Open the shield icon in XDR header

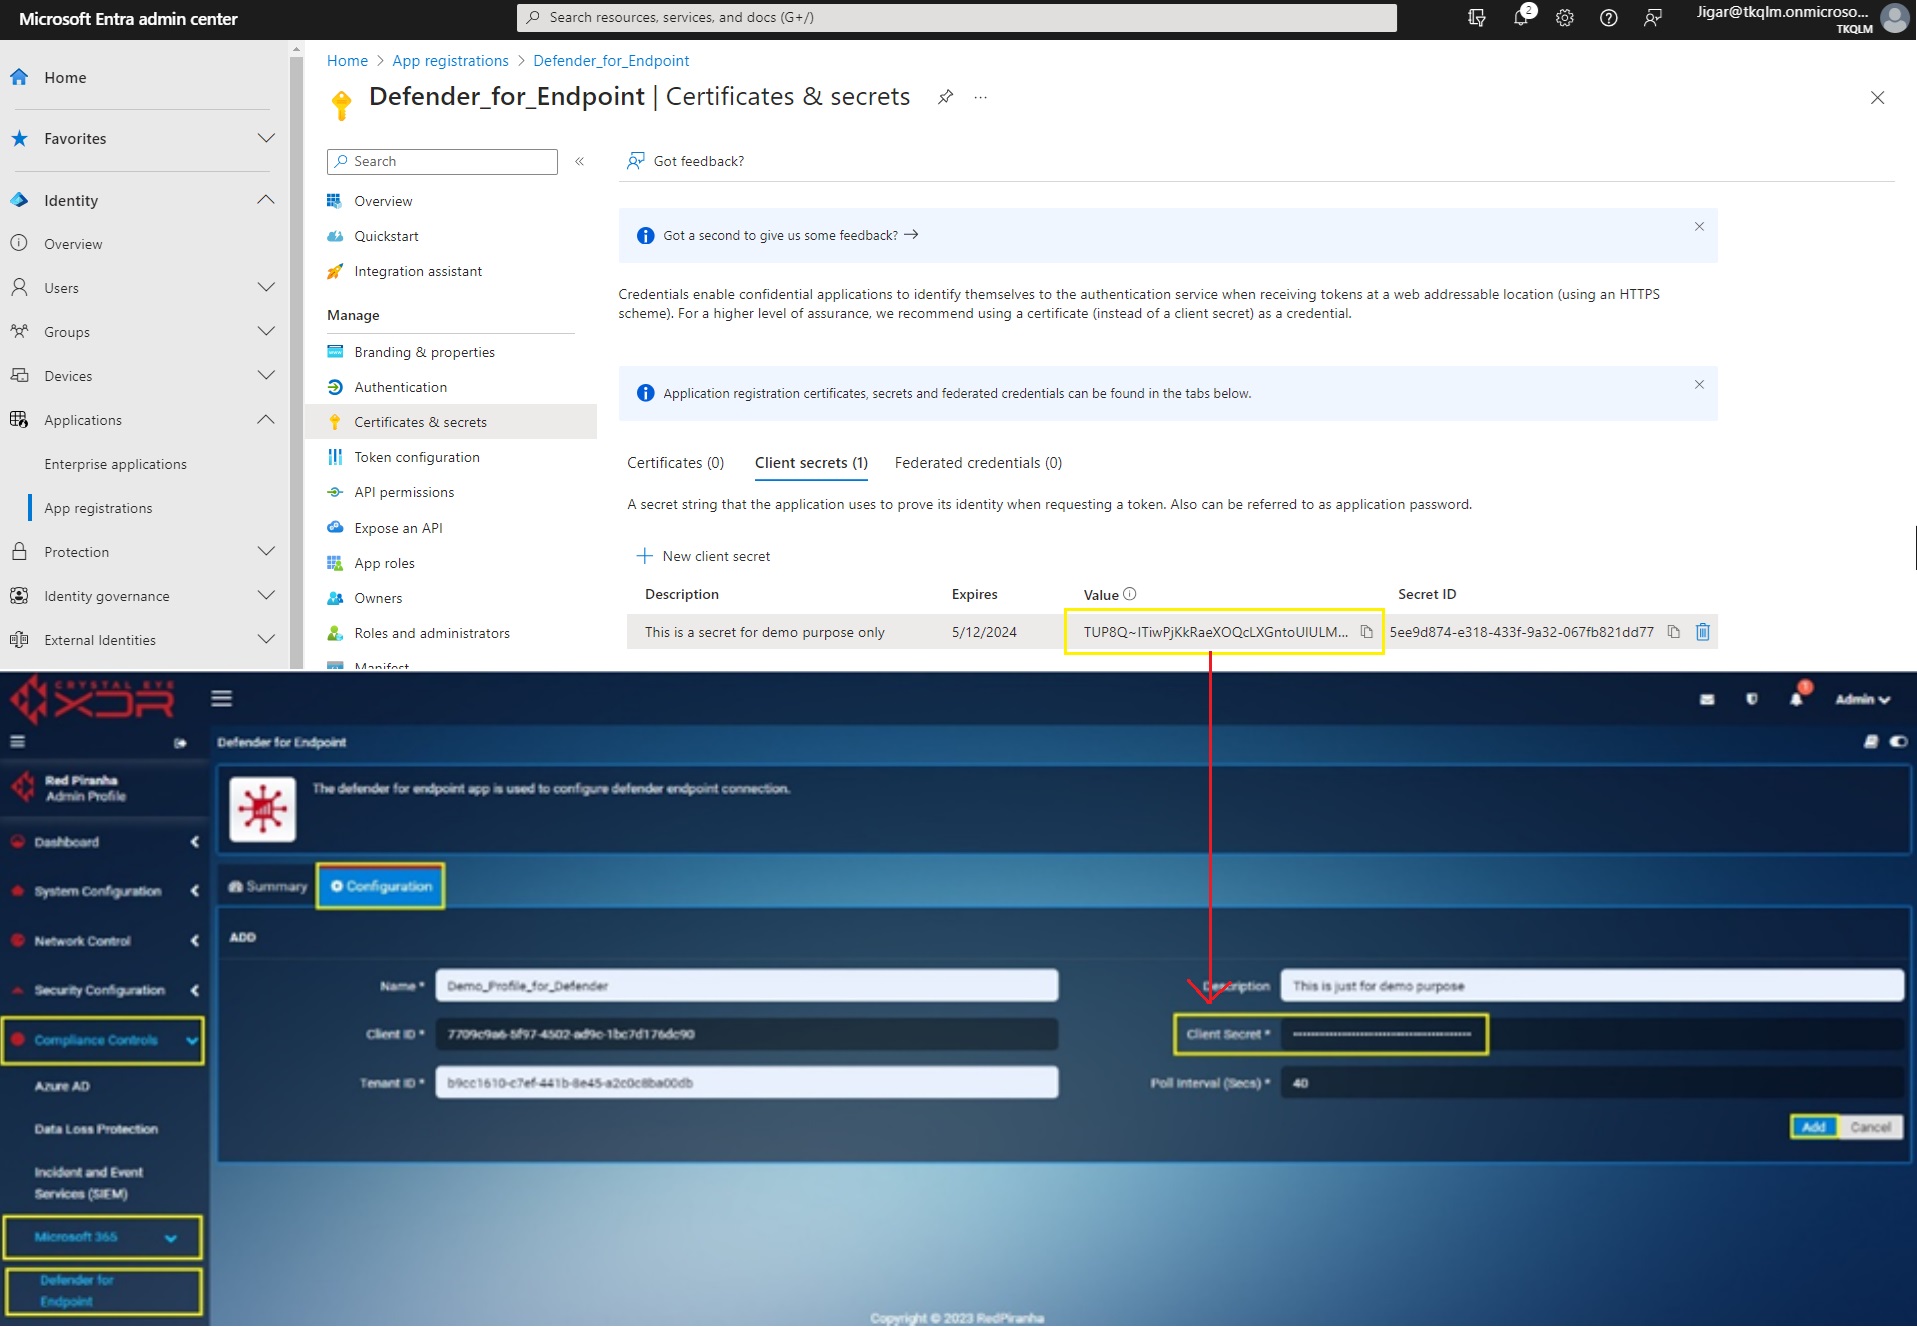click(1752, 700)
